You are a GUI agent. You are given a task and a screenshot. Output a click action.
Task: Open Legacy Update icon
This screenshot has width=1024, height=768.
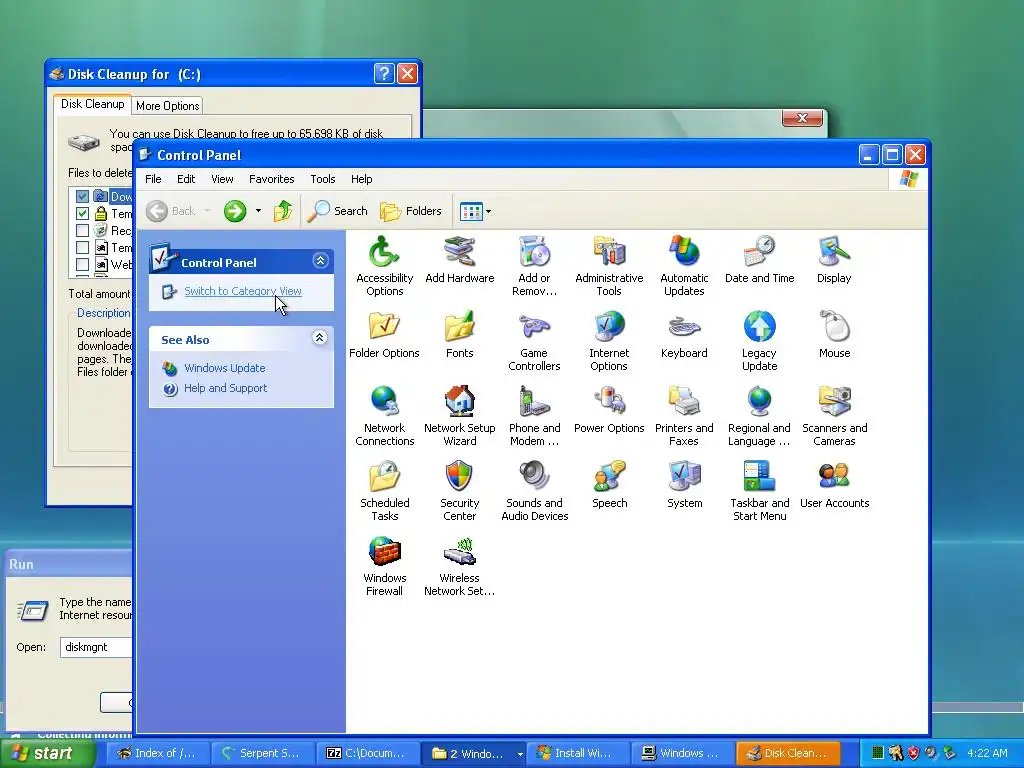759,341
